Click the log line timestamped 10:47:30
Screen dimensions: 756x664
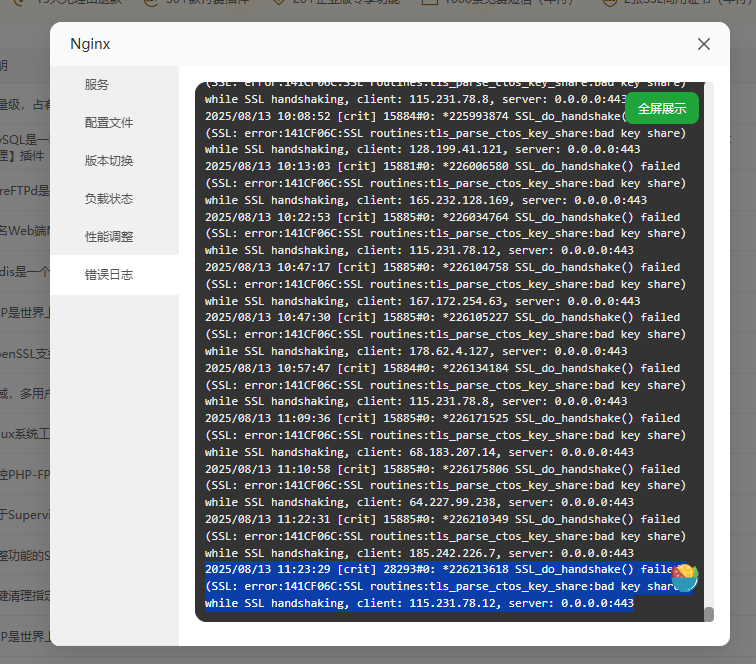pos(442,317)
